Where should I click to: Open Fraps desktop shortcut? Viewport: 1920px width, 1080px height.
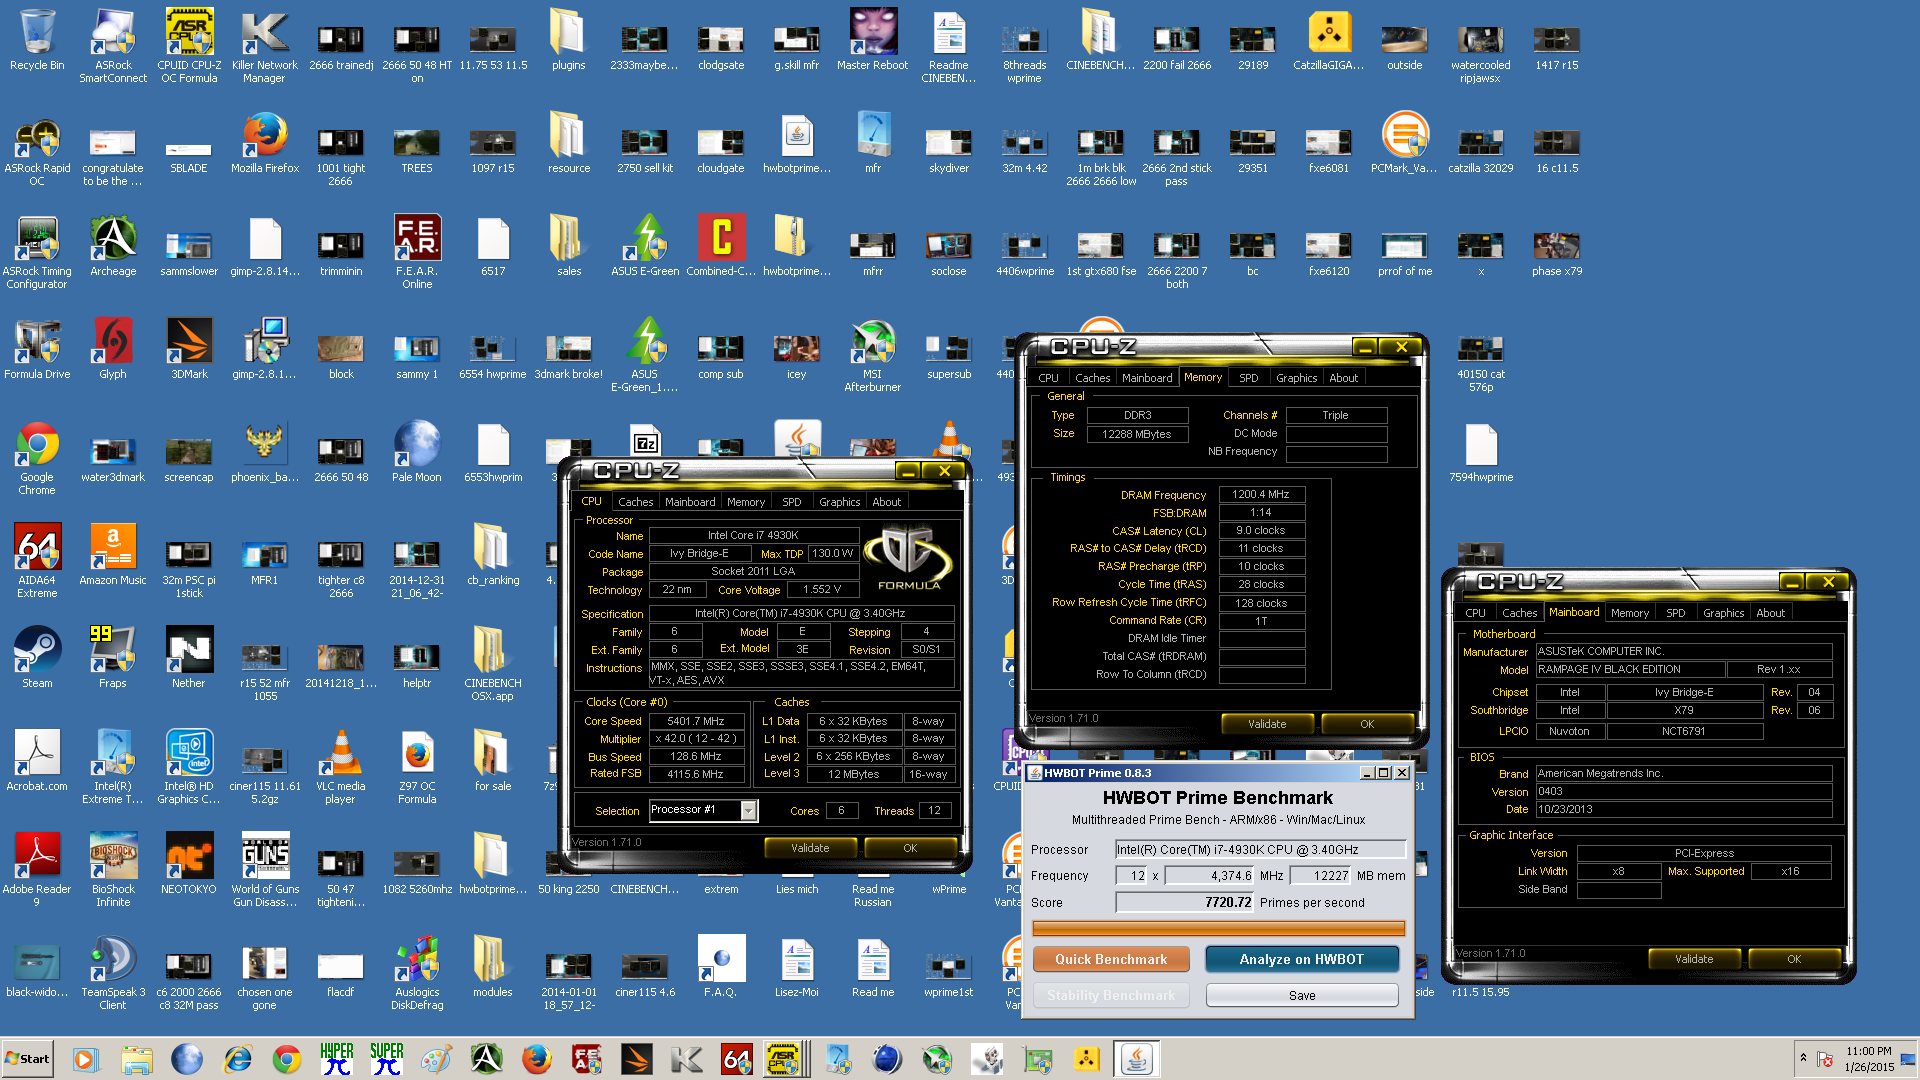(113, 657)
